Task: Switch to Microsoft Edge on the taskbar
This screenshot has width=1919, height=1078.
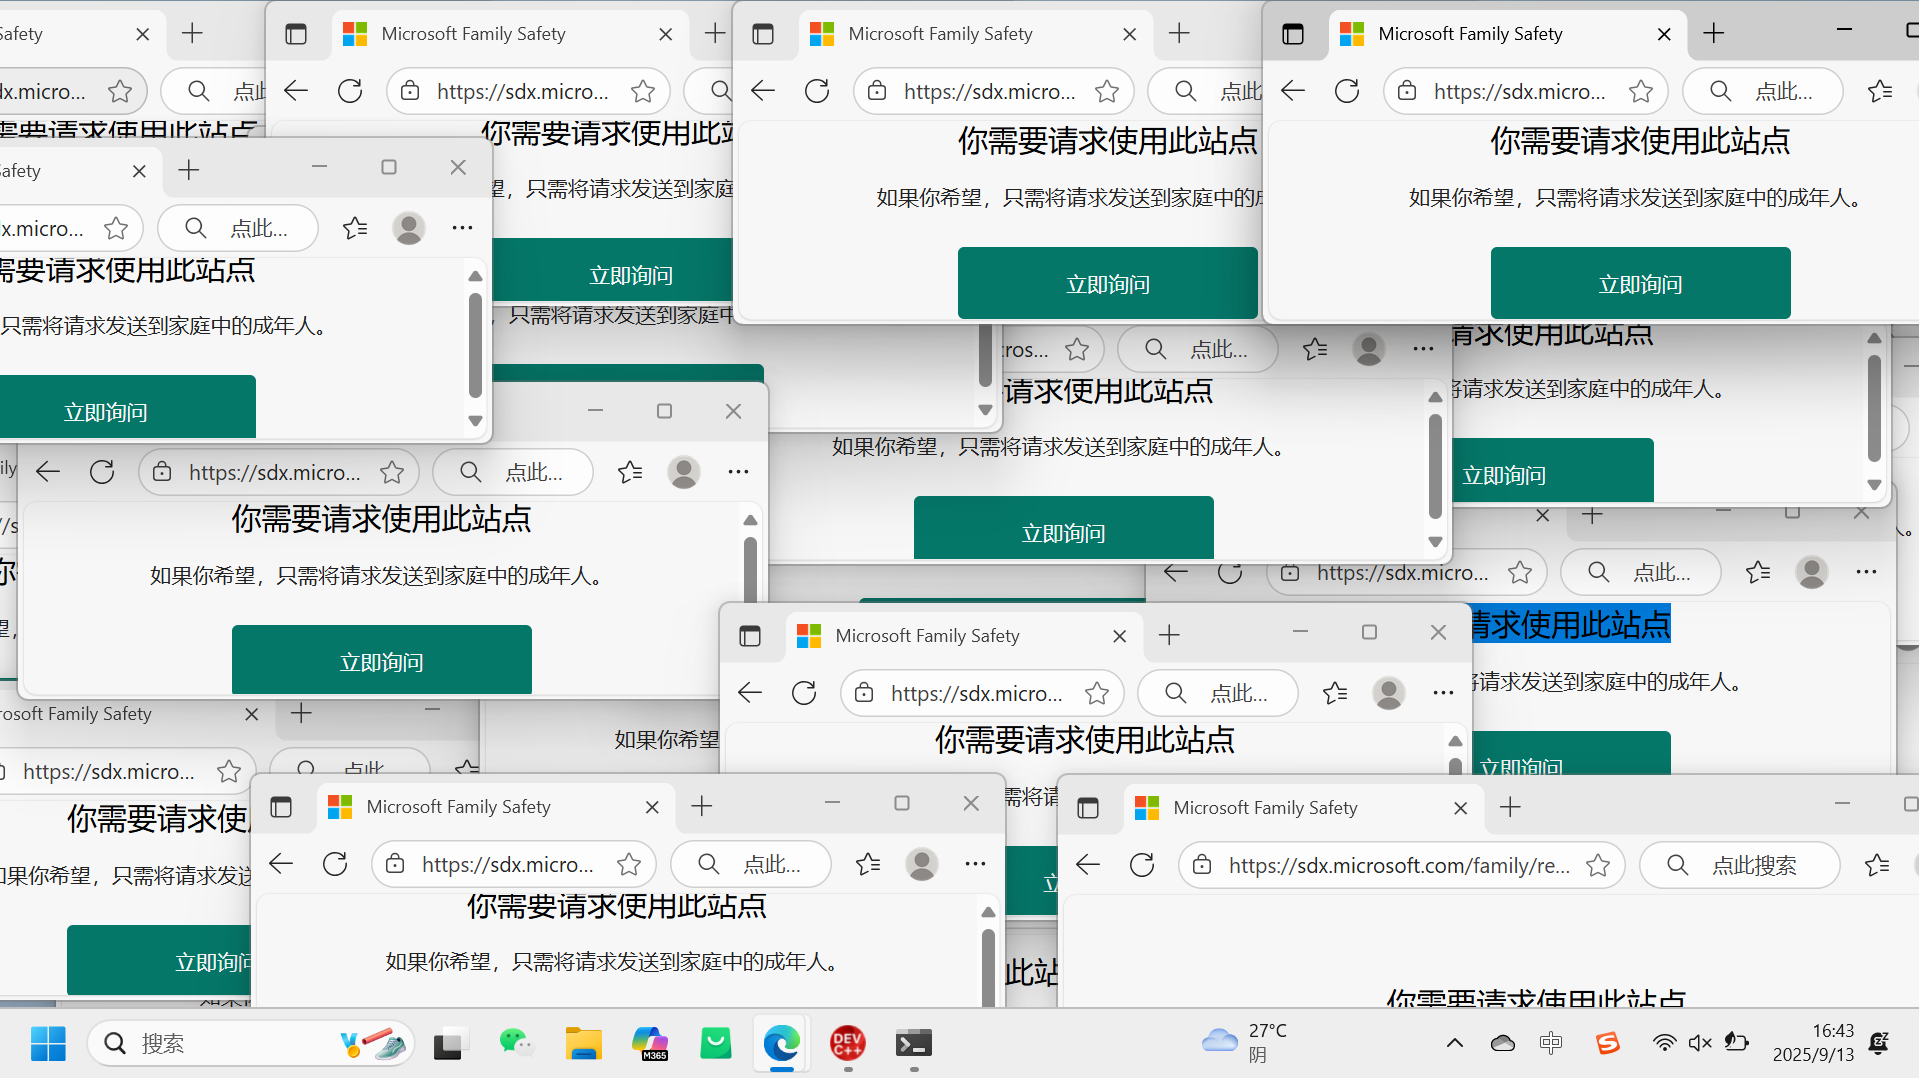Action: 781,1044
